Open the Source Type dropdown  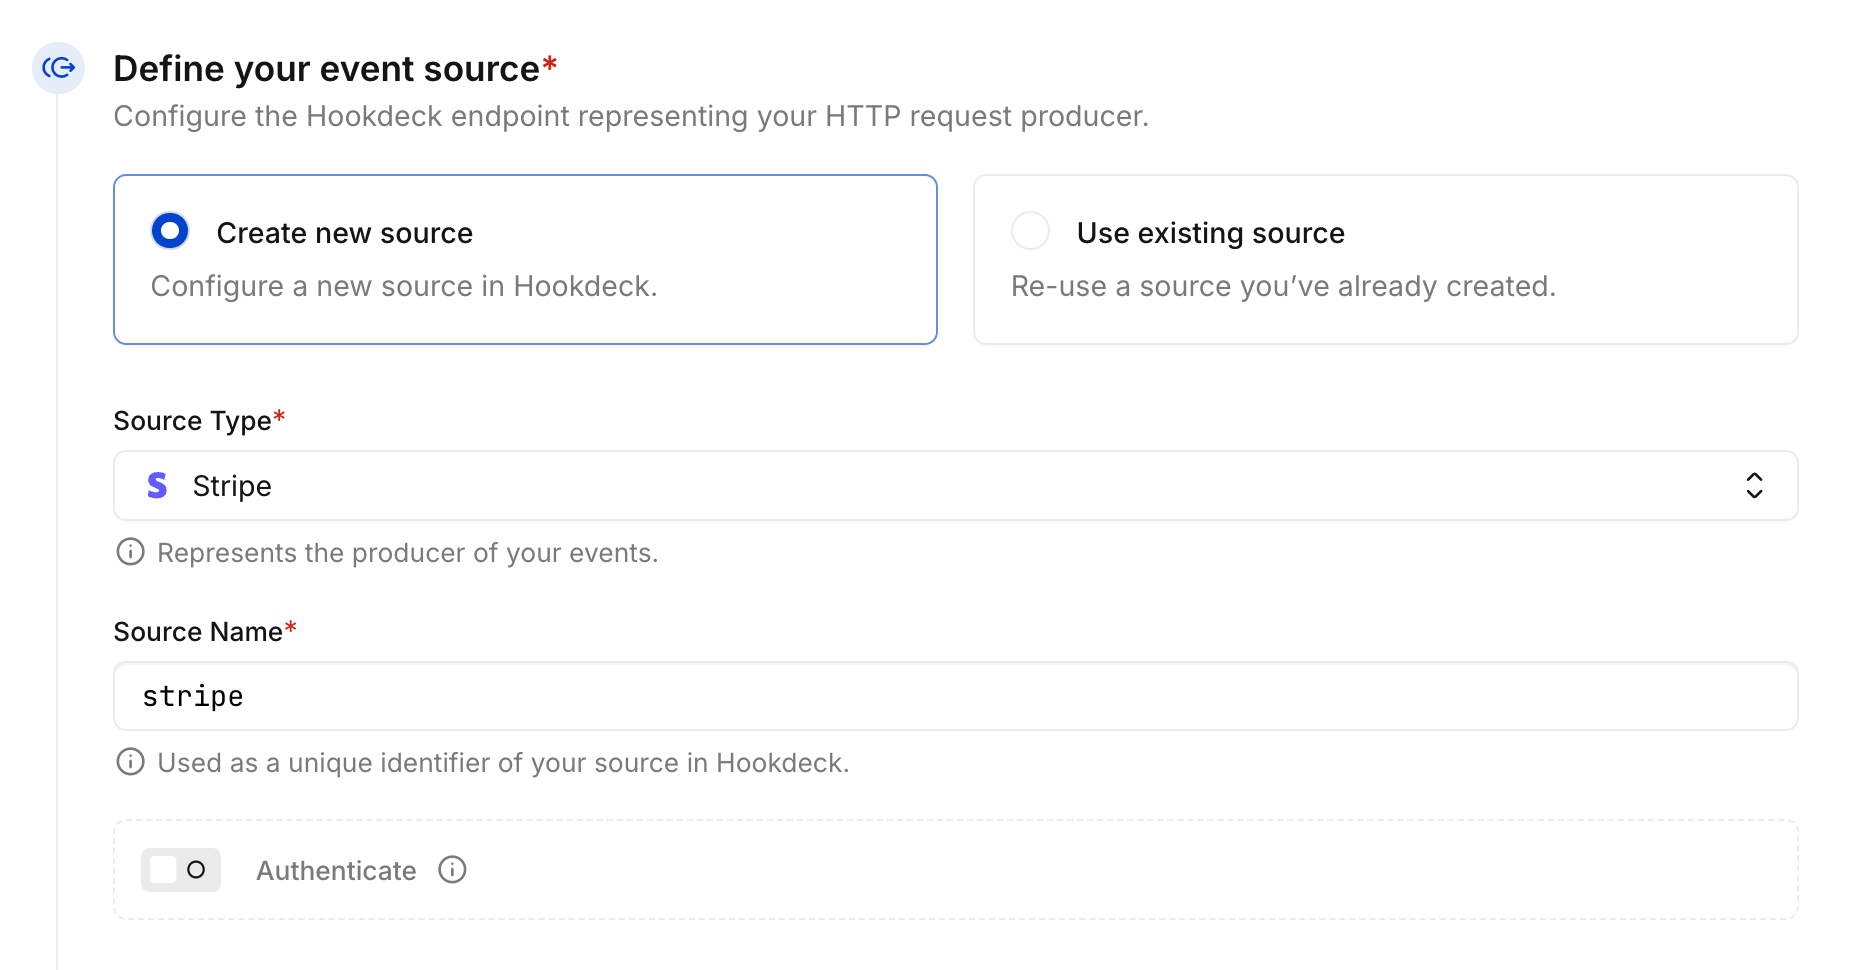pos(955,486)
